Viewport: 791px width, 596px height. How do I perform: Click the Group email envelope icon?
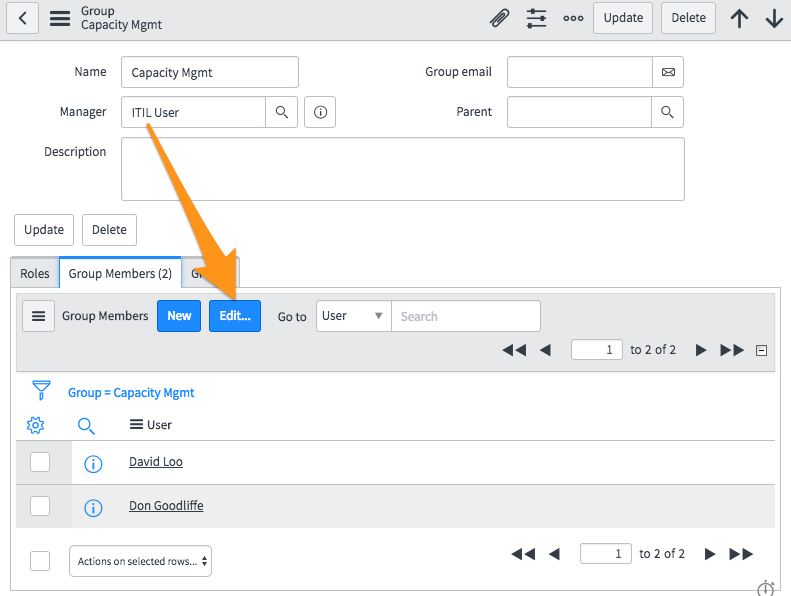668,72
